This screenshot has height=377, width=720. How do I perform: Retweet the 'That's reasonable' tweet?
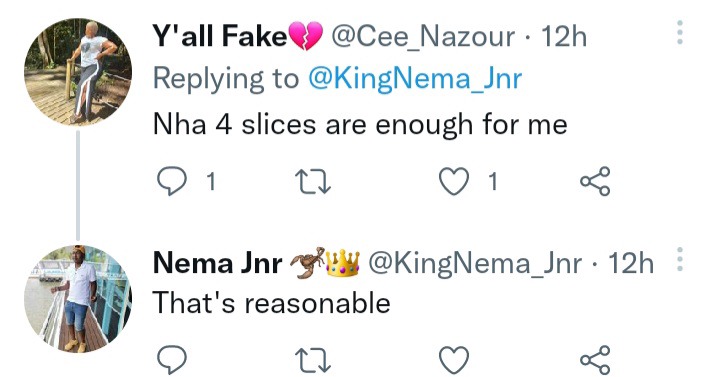[x=313, y=360]
